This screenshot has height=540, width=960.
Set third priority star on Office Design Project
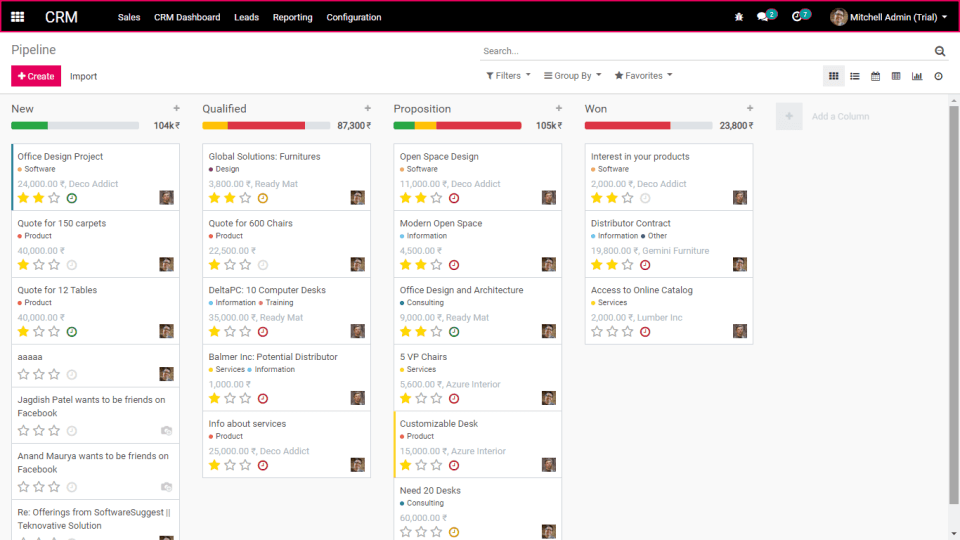[x=54, y=198]
